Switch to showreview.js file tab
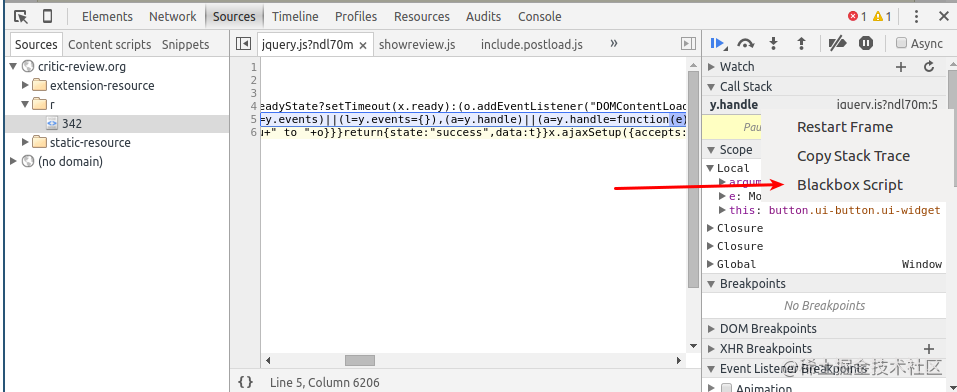Viewport: 957px width, 392px height. [x=417, y=45]
